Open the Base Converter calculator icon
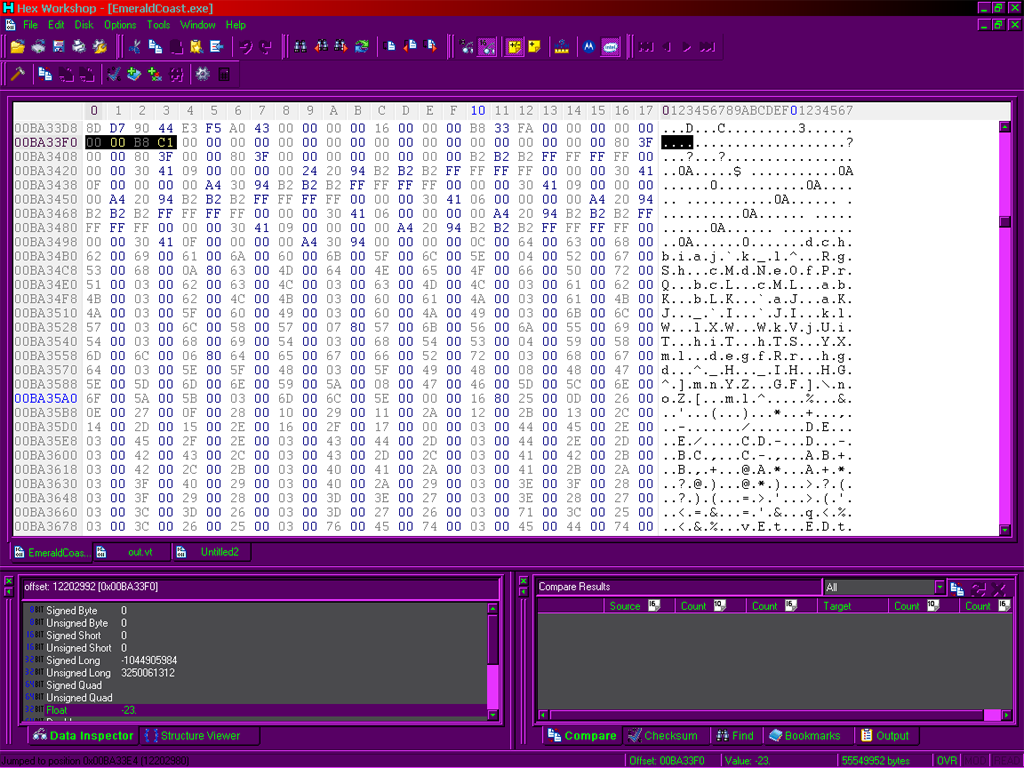The height and width of the screenshot is (768, 1024). (x=224, y=74)
